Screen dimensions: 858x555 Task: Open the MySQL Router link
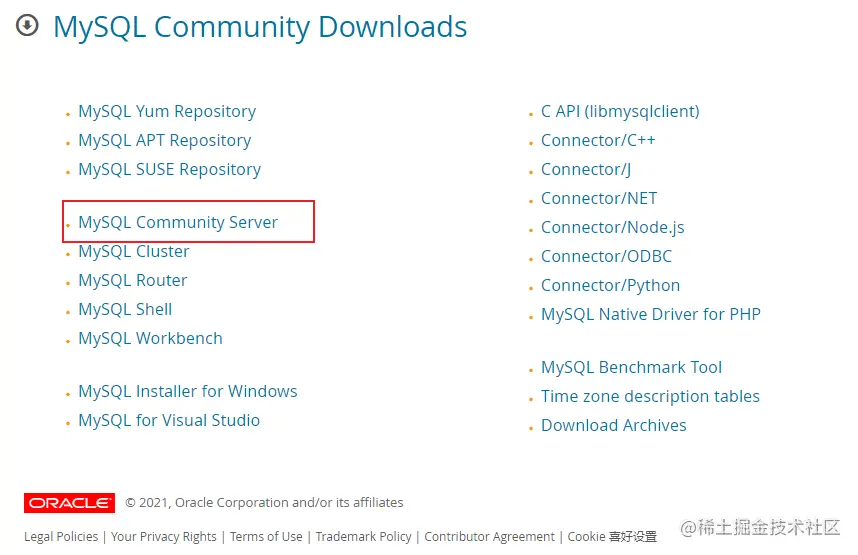pos(132,280)
